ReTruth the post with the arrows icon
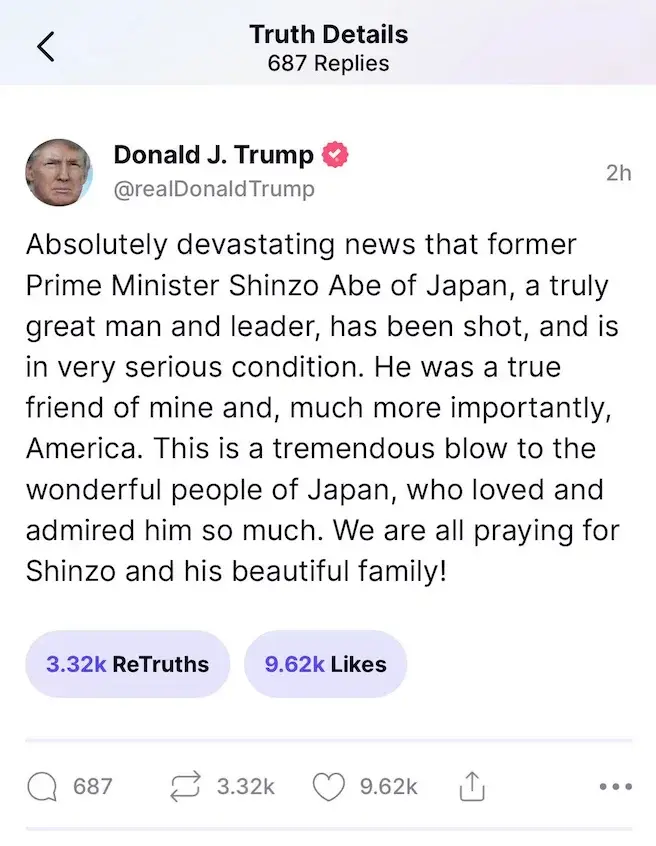656x846 pixels. [186, 787]
